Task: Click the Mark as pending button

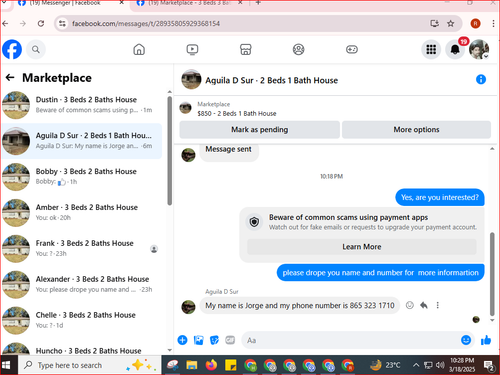Action: coord(260,130)
